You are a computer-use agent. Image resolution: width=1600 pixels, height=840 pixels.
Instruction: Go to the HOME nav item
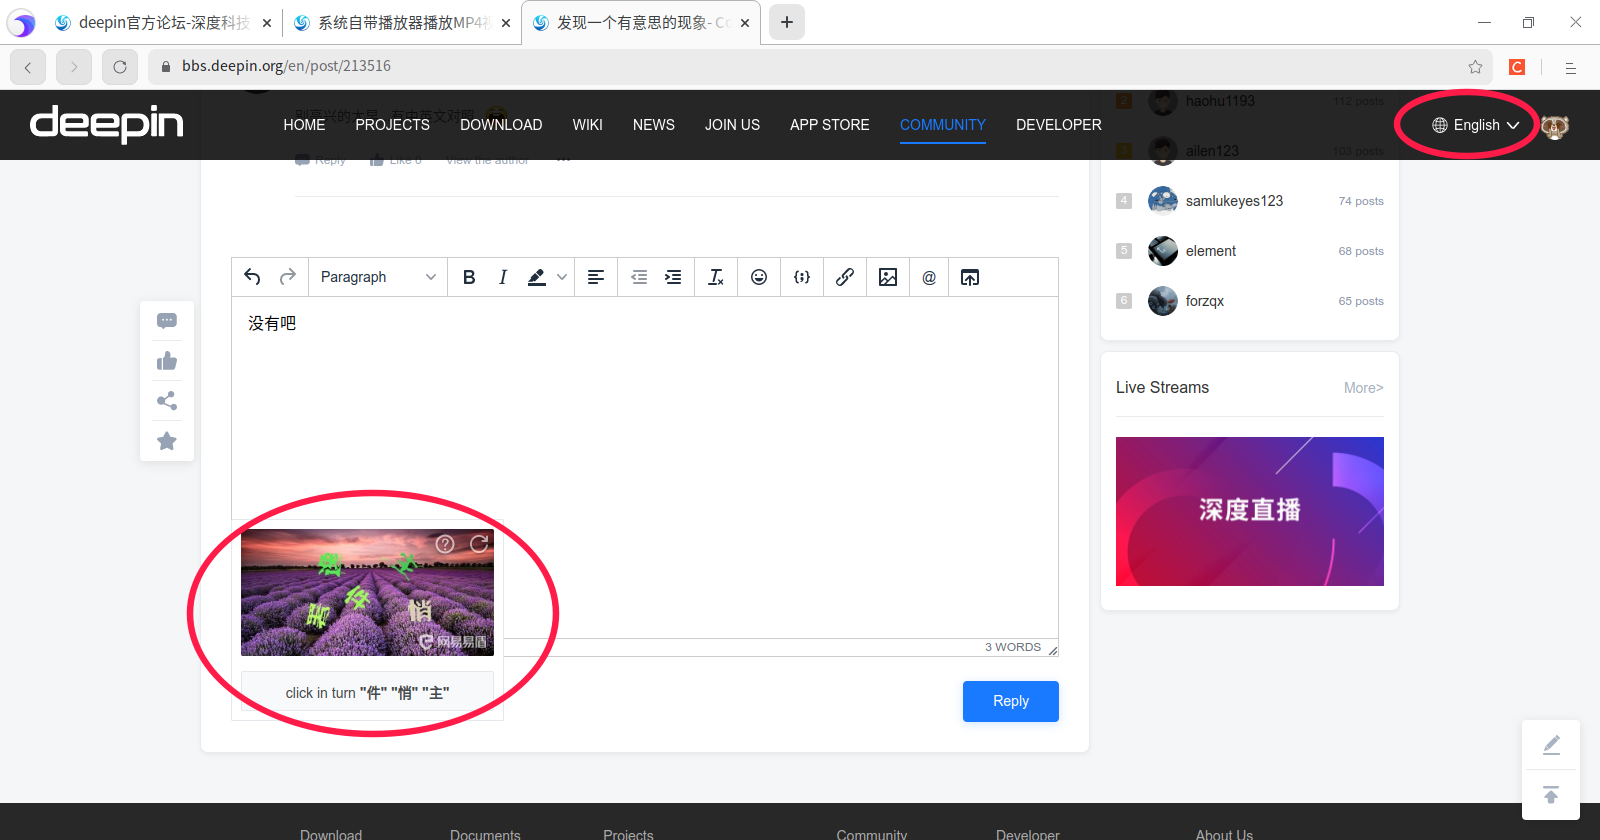pyautogui.click(x=304, y=125)
